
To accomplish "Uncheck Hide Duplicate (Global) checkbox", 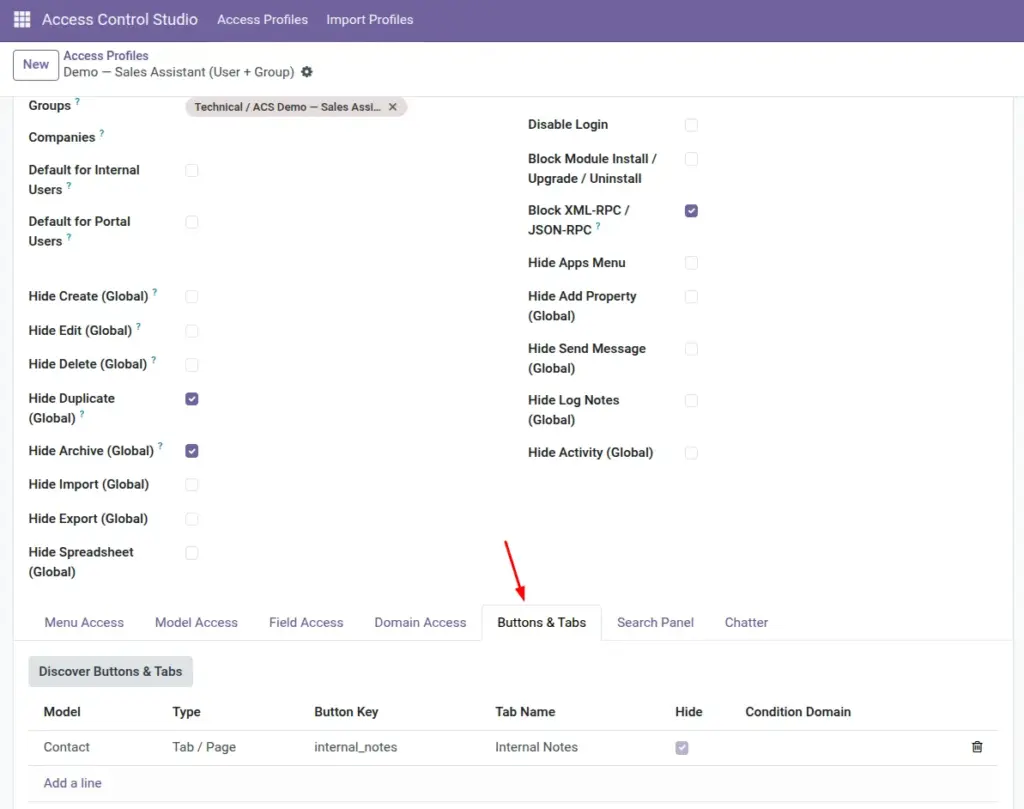I will point(191,399).
